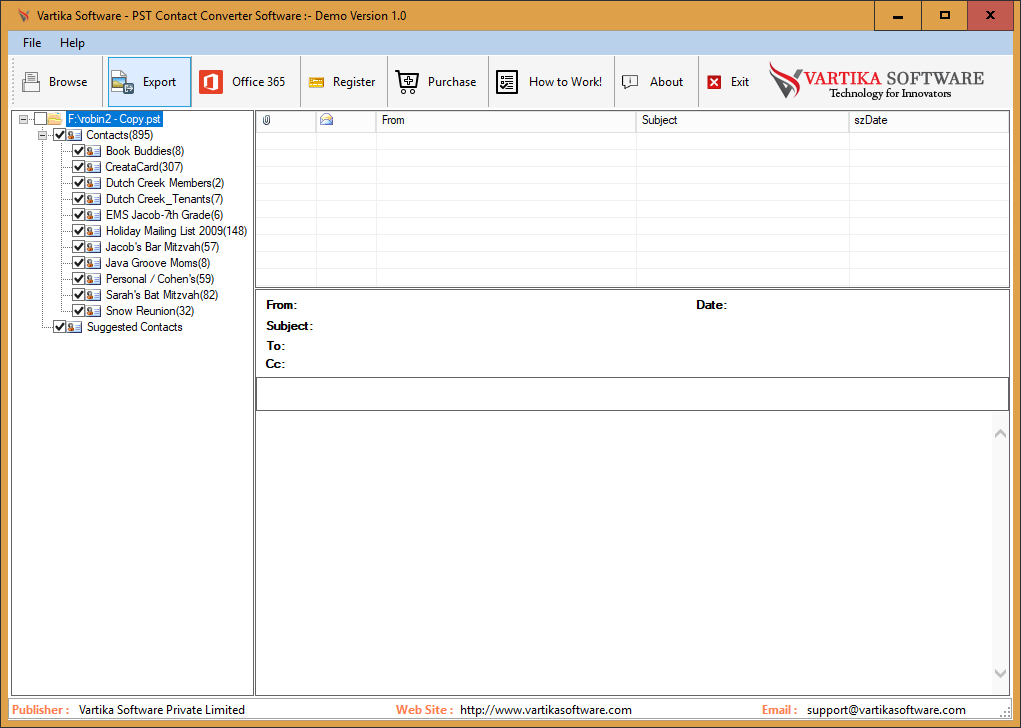Select the EMS Jacob-7th Grade(6) folder label

click(165, 215)
